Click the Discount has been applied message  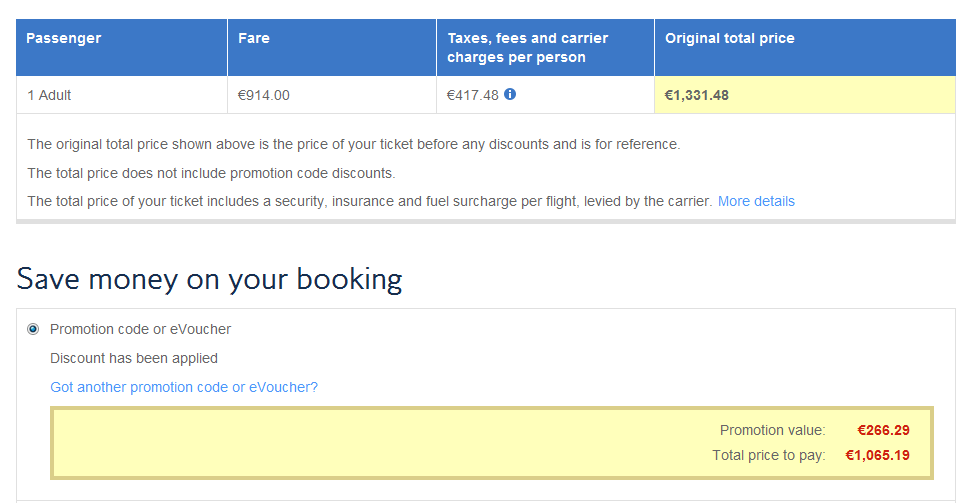tap(134, 358)
